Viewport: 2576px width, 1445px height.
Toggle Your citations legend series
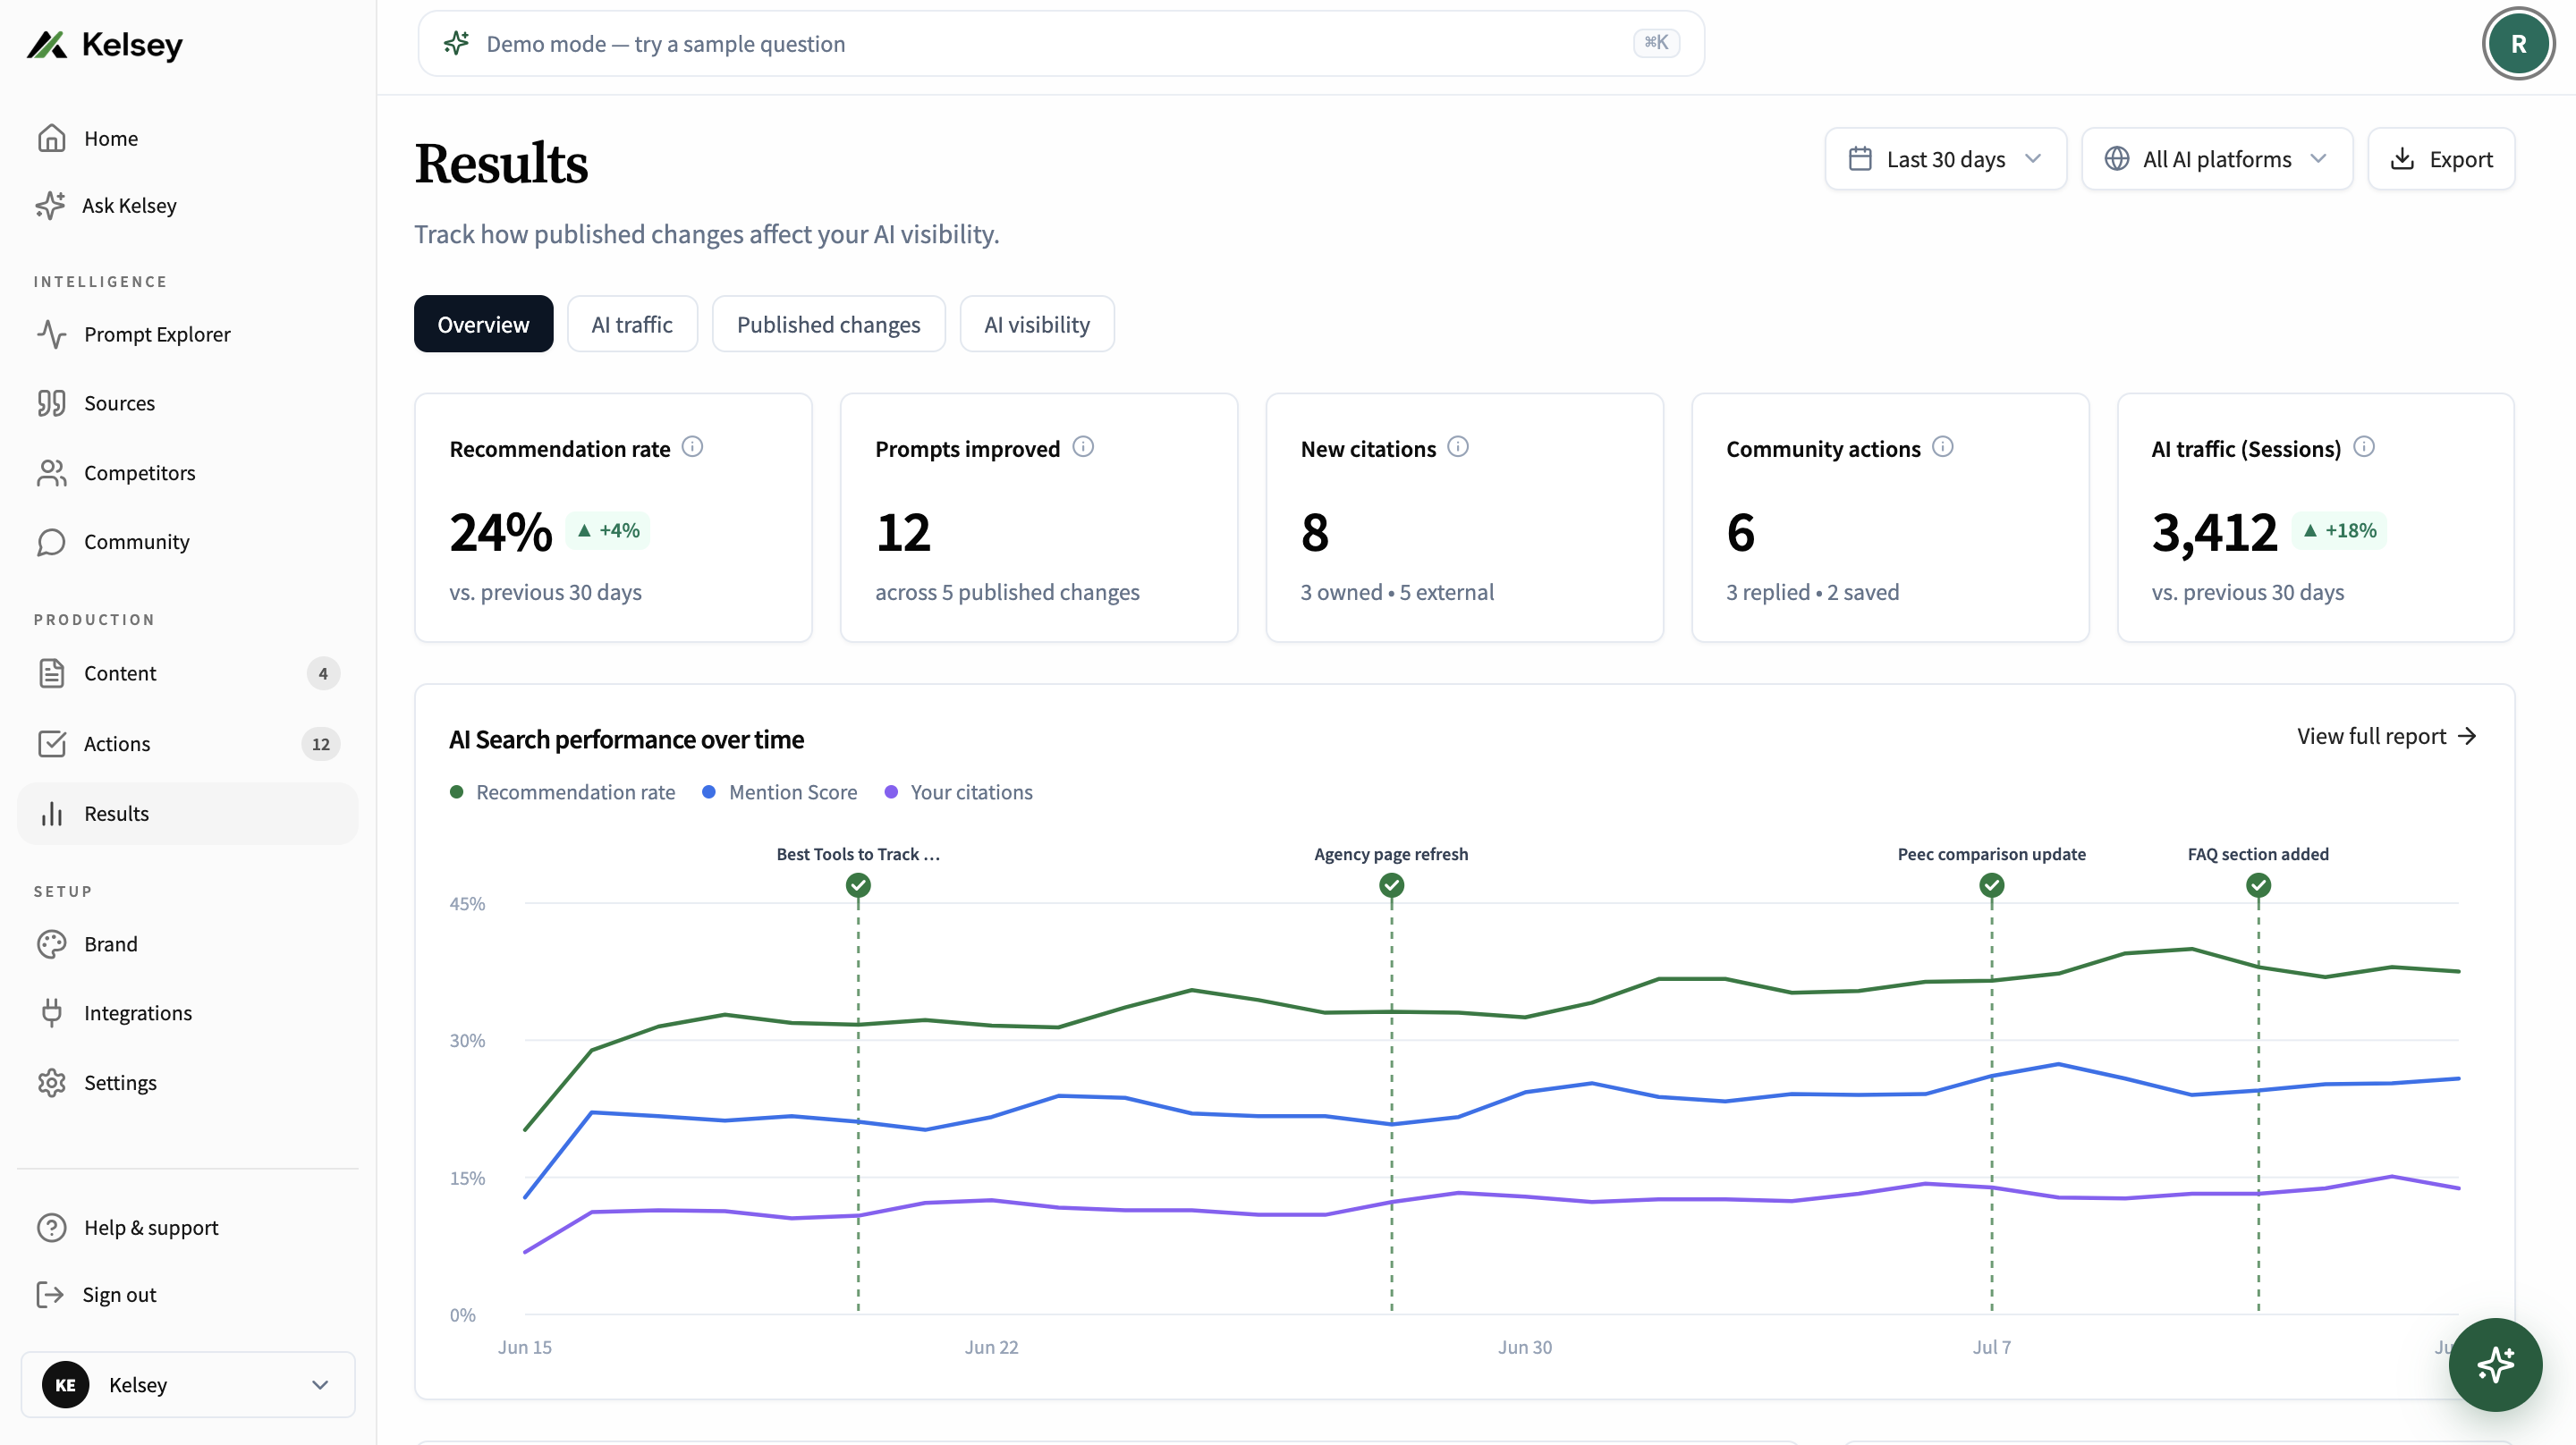click(958, 792)
